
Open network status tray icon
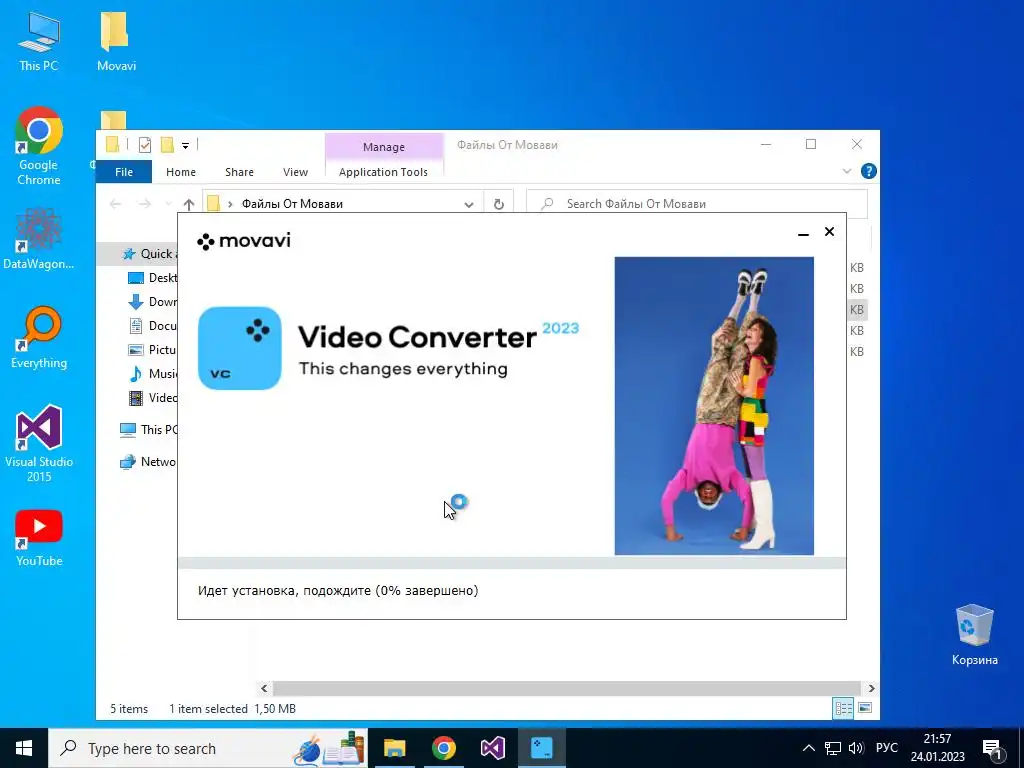832,748
